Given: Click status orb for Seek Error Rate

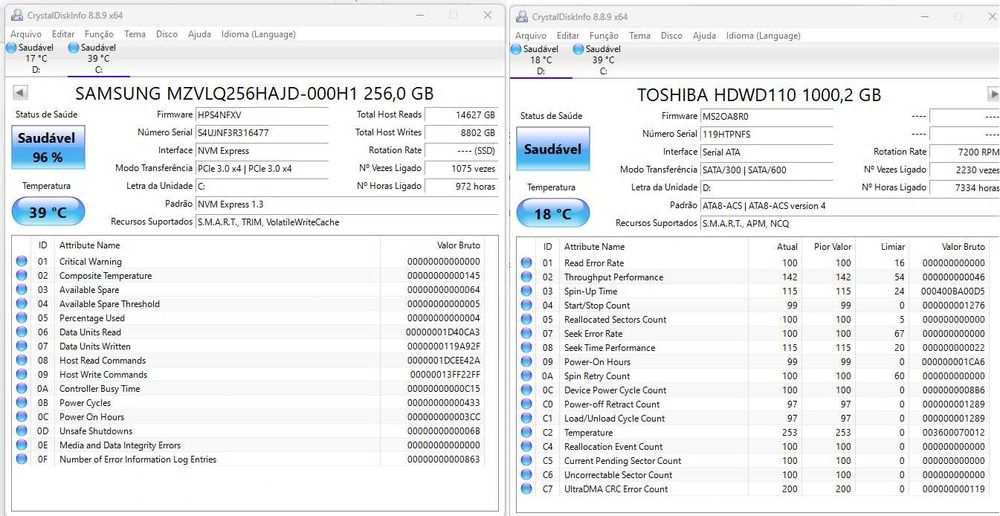Looking at the screenshot, I should click(x=526, y=334).
